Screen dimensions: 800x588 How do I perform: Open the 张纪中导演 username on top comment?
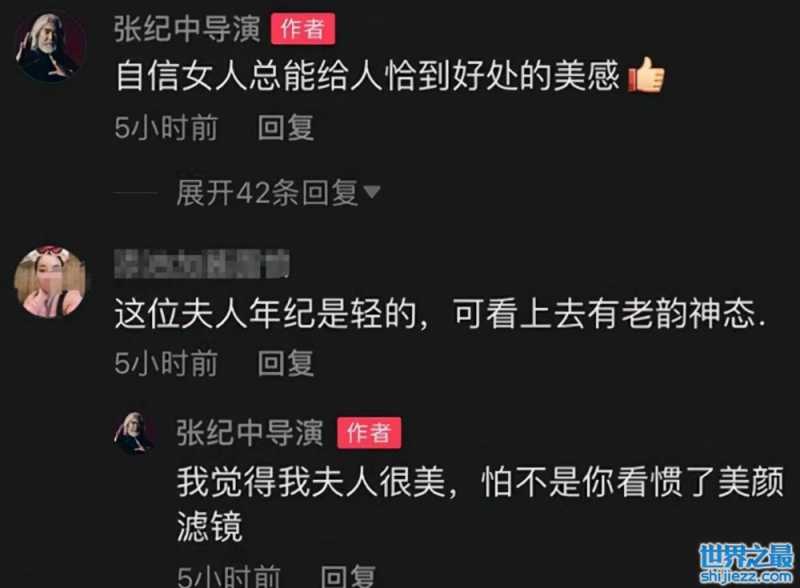(x=187, y=29)
